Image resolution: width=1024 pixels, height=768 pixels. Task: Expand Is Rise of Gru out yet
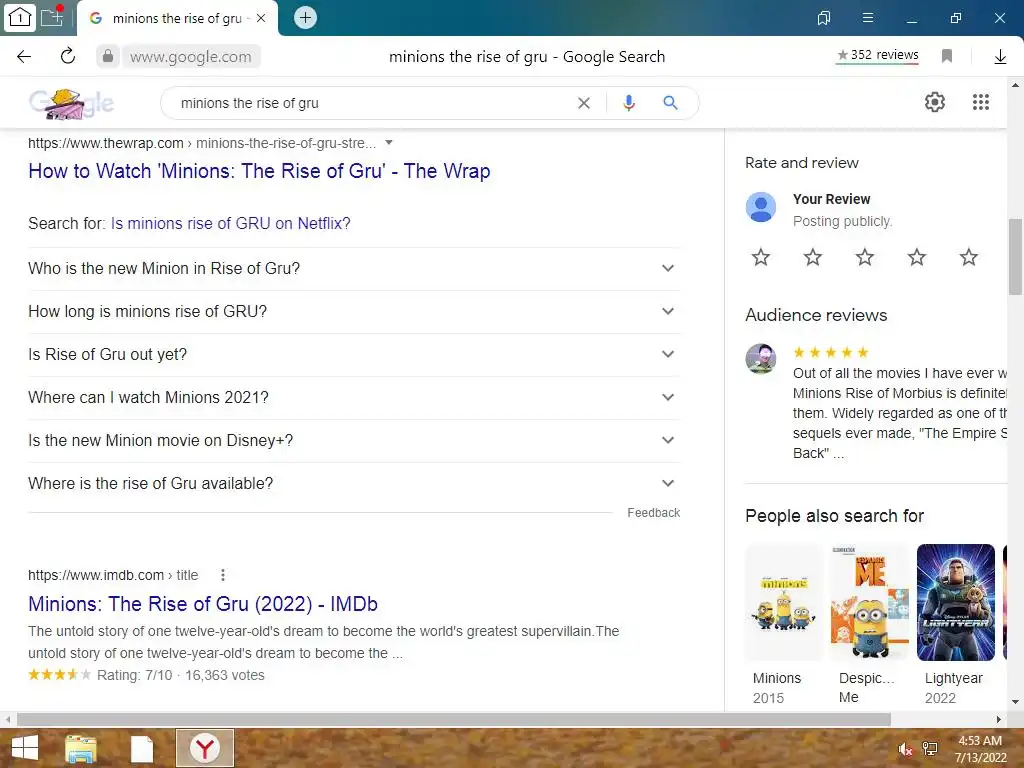click(354, 355)
